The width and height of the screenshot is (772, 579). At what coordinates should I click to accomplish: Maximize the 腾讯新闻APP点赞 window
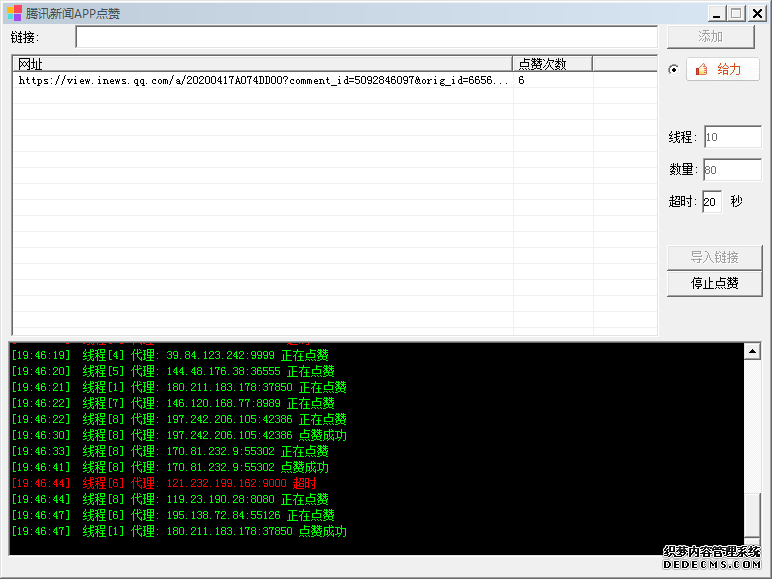tap(737, 13)
